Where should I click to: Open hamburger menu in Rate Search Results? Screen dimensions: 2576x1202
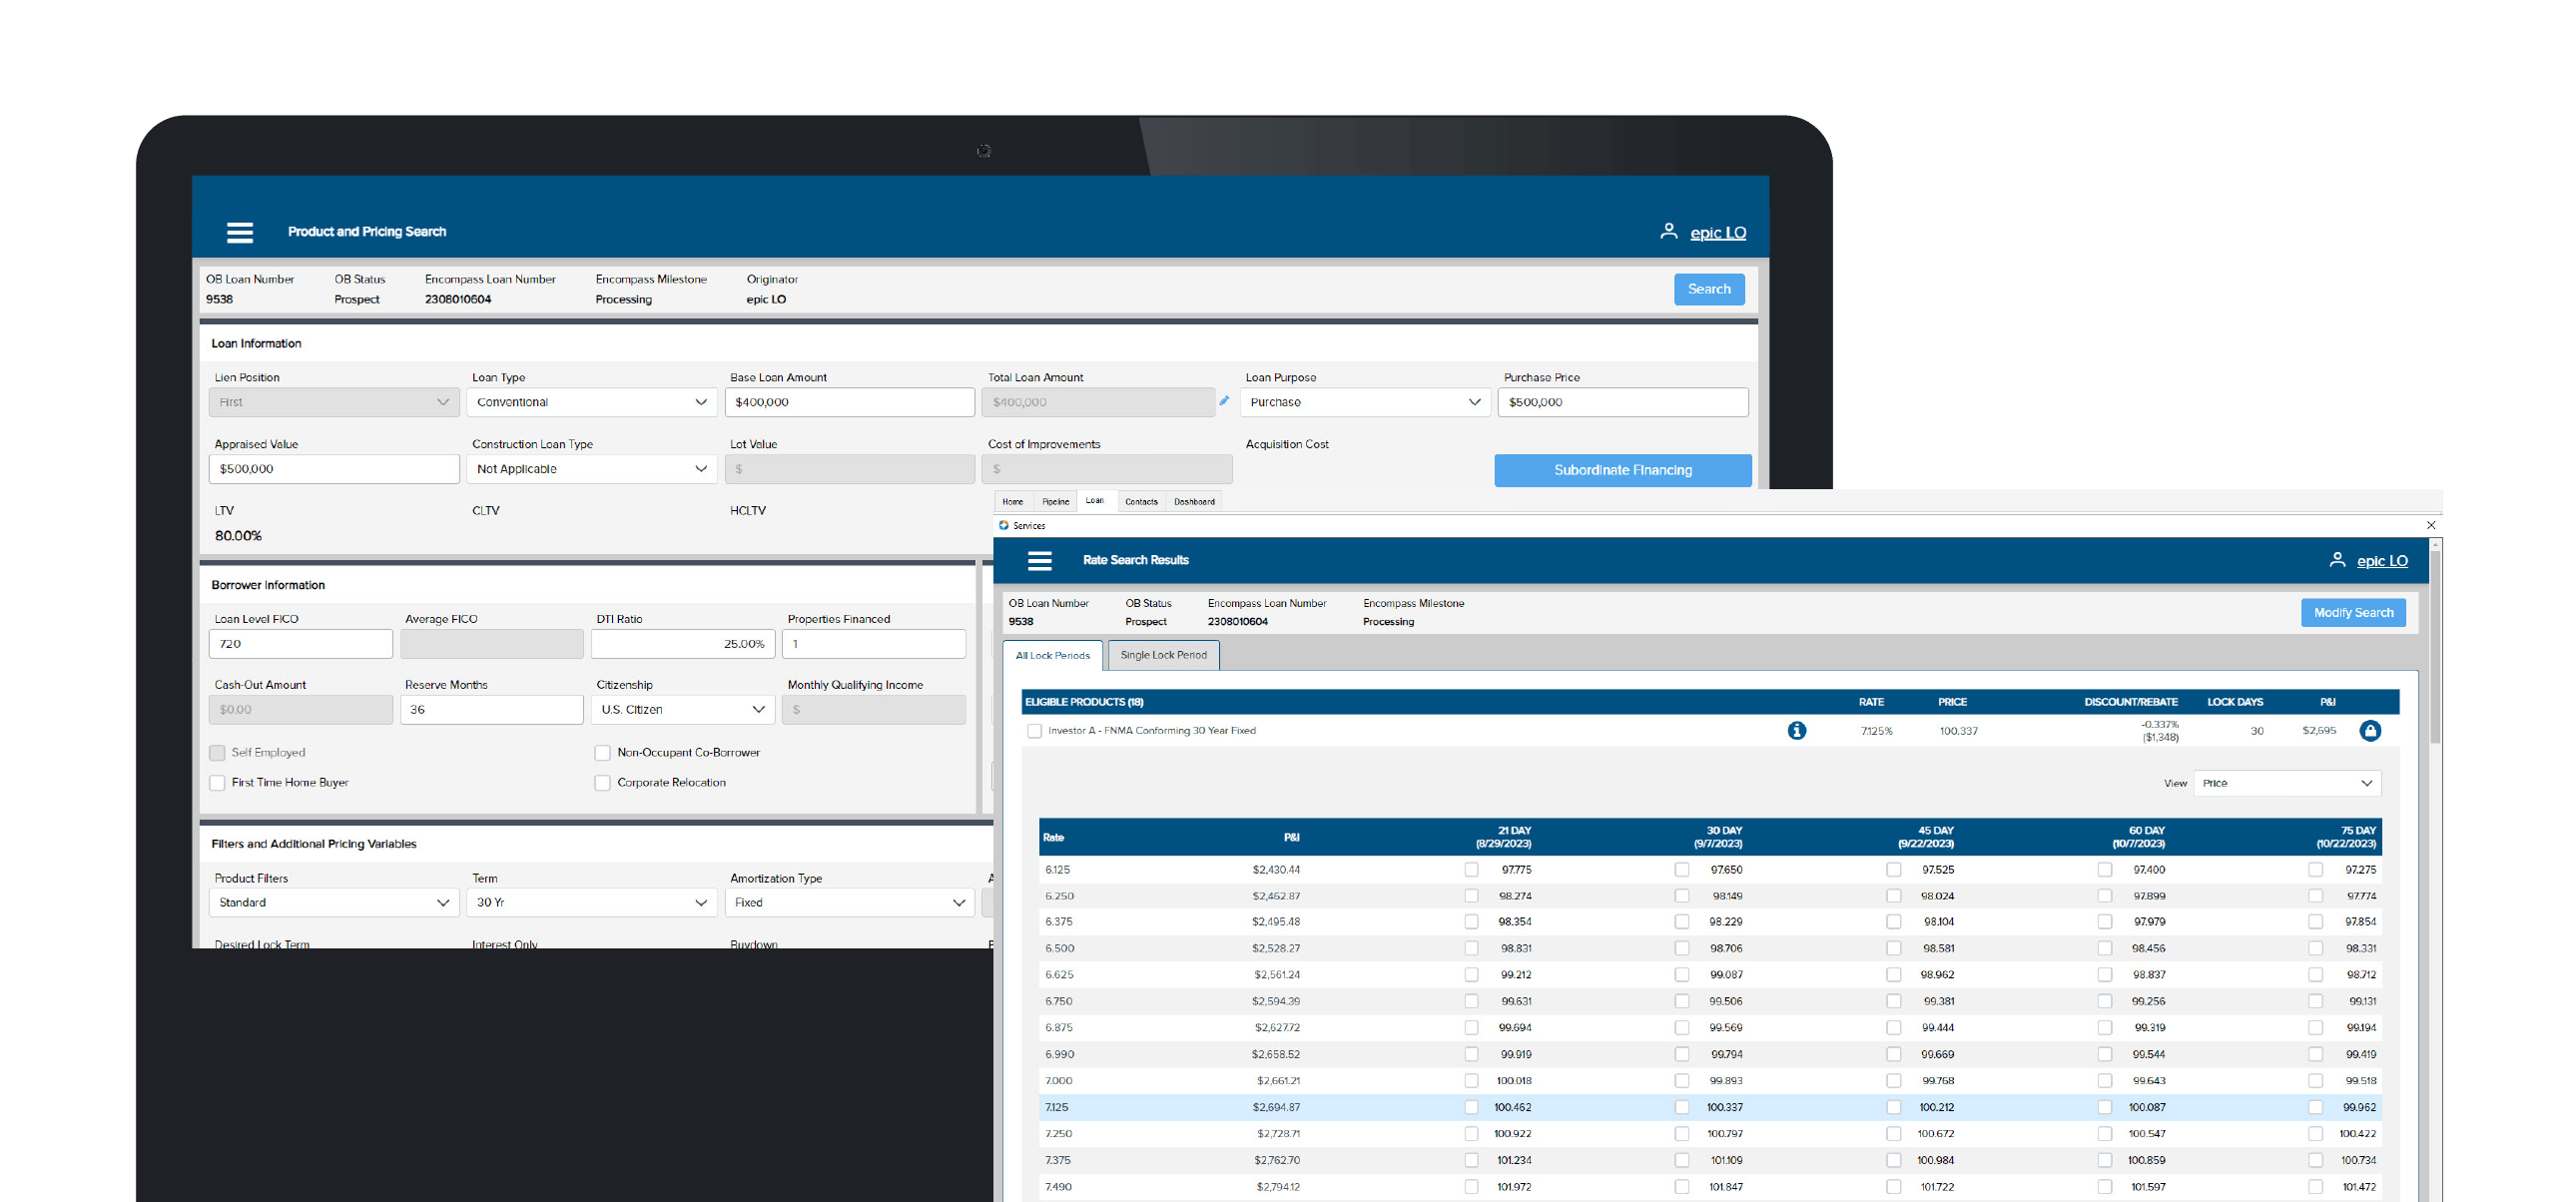point(1040,561)
